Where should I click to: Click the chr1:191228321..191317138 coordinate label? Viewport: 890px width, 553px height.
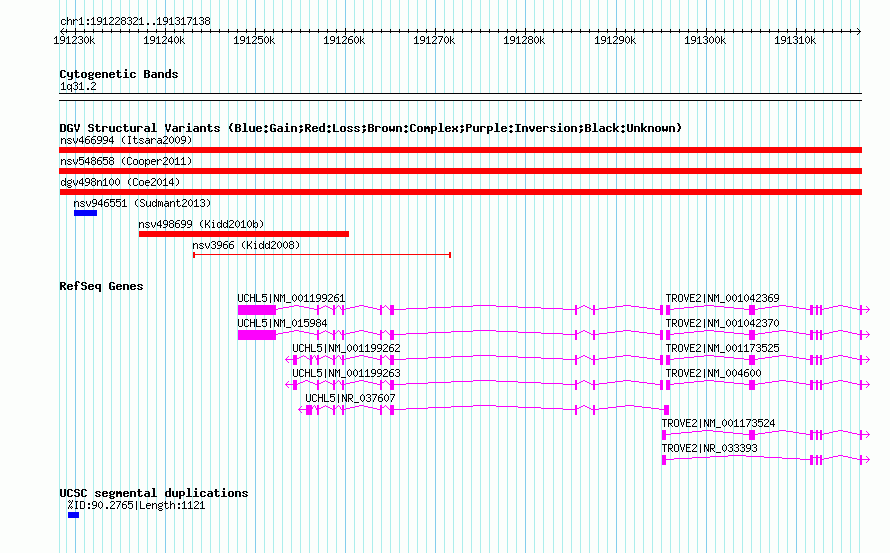click(135, 21)
